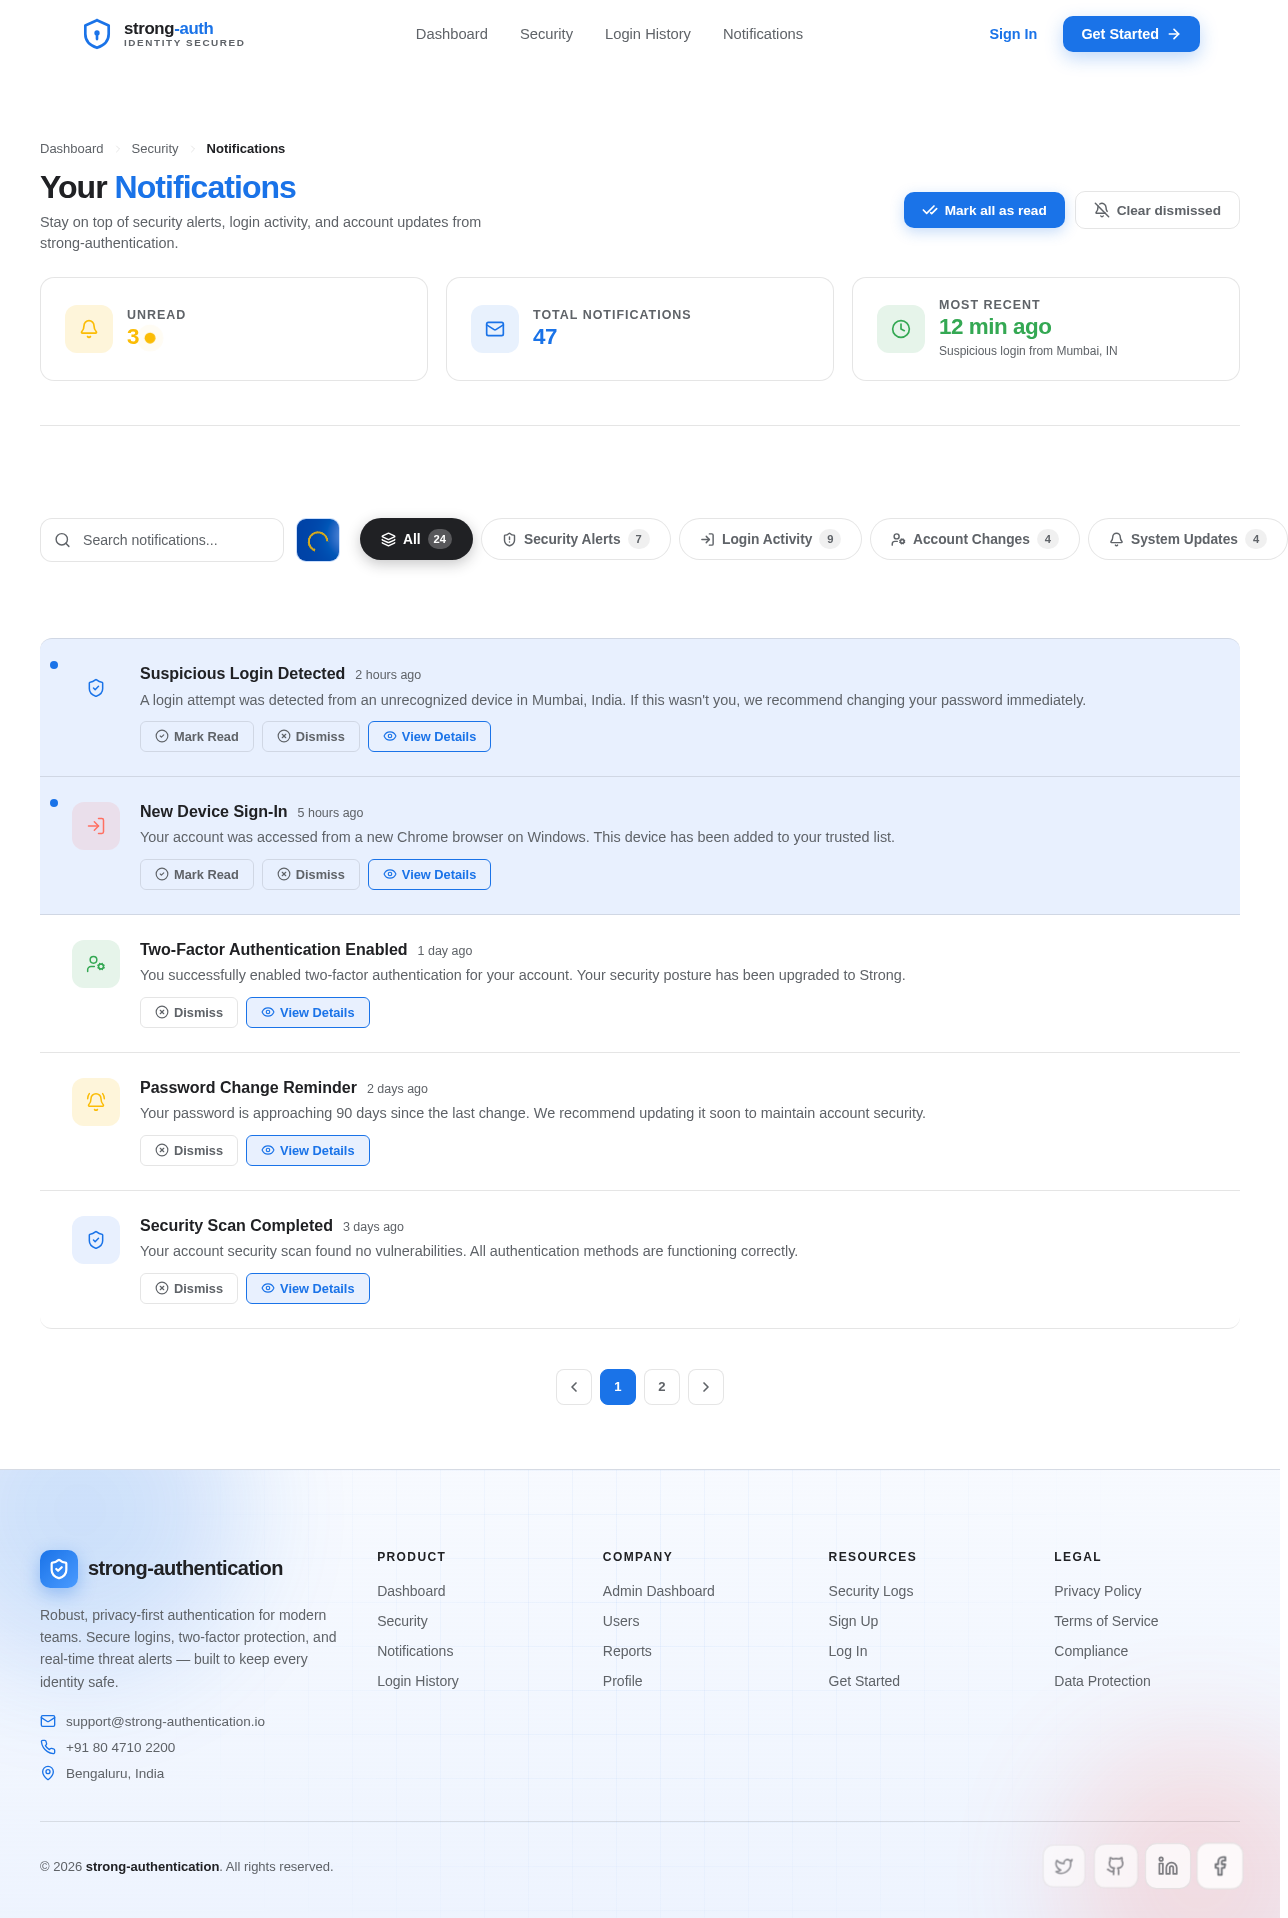This screenshot has height=1918, width=1288.
Task: Click the shield icon of Security Scan Completed
Action: pos(96,1240)
